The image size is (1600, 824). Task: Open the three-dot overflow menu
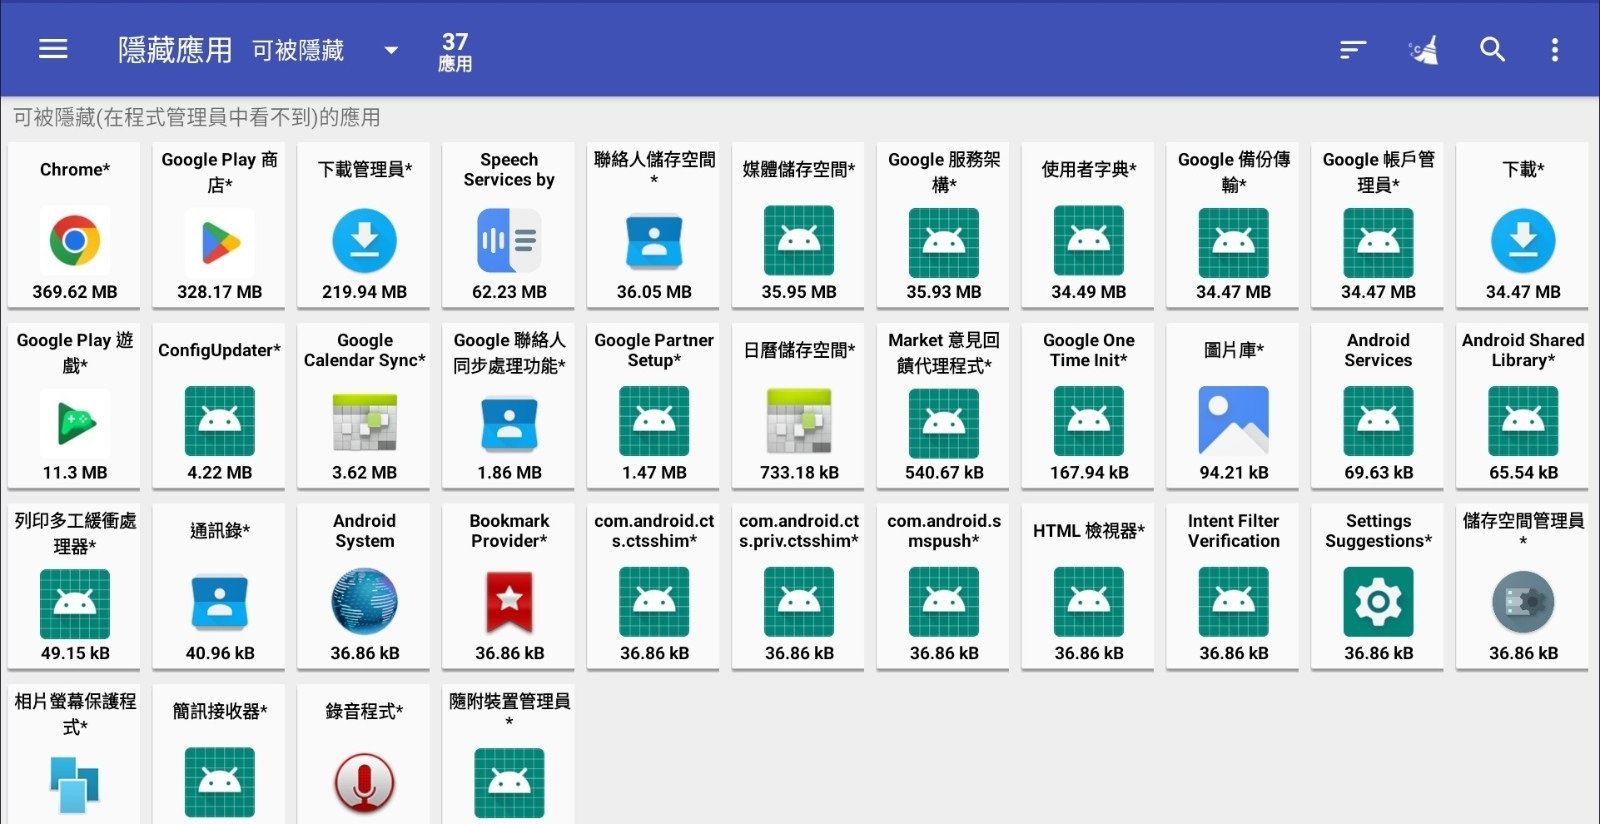[x=1554, y=49]
